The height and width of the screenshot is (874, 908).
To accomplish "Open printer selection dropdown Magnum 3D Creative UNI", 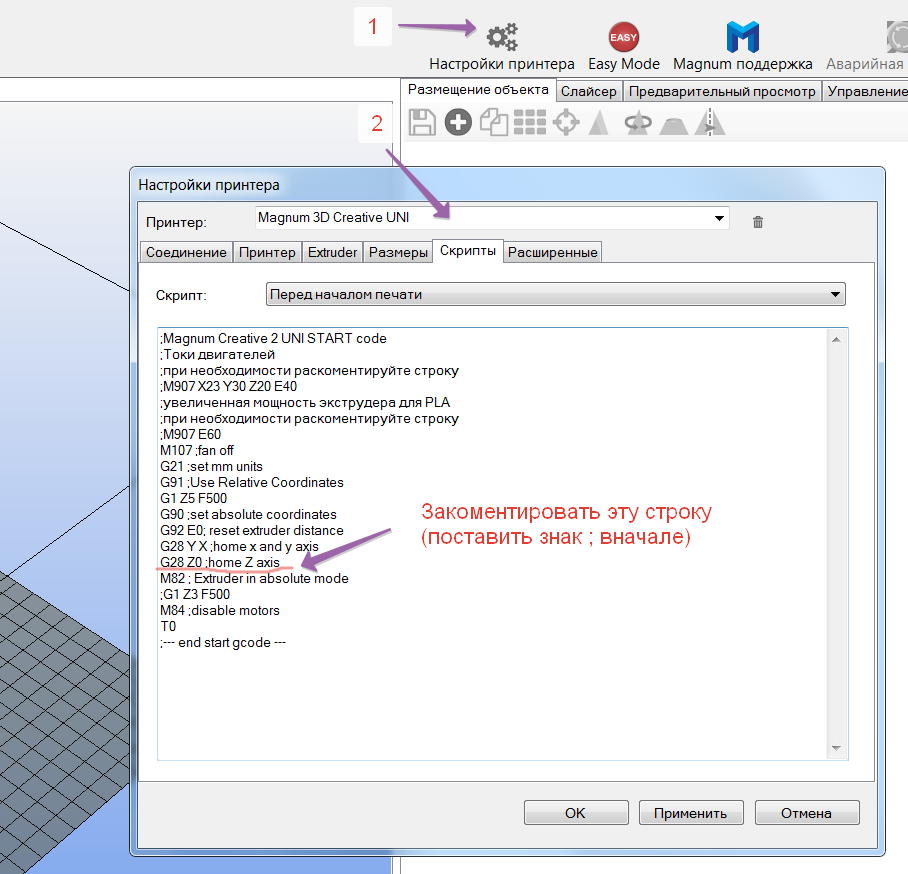I will 492,218.
